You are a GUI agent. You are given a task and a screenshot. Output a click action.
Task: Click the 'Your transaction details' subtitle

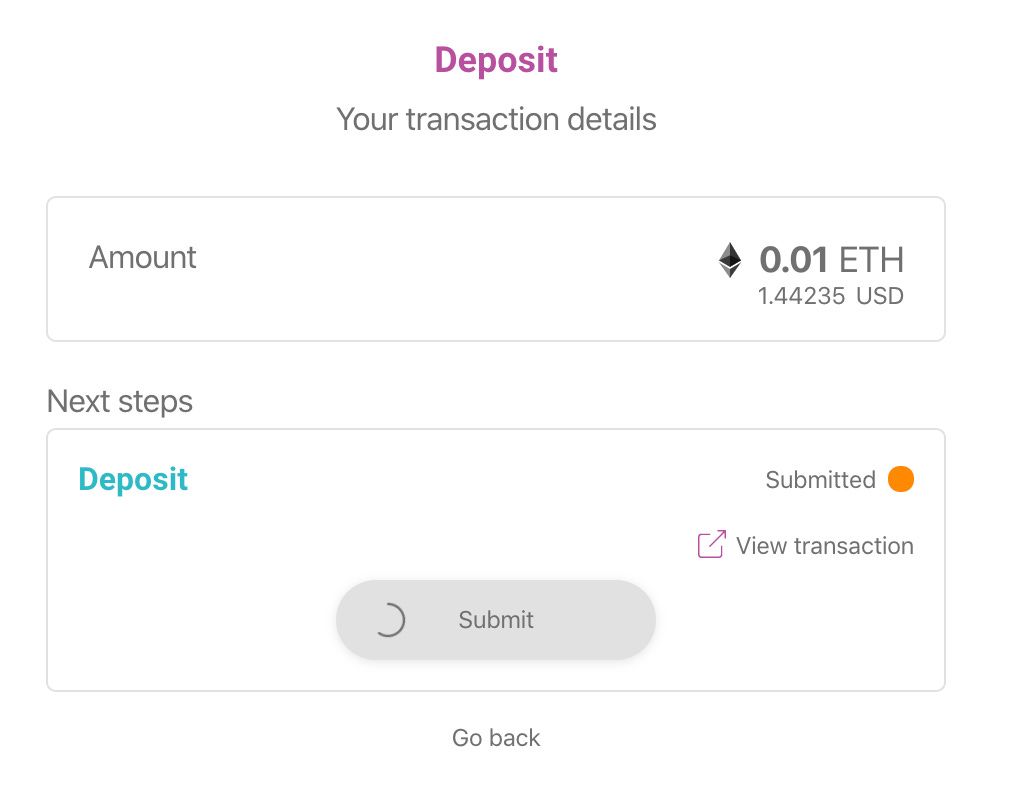coord(496,120)
